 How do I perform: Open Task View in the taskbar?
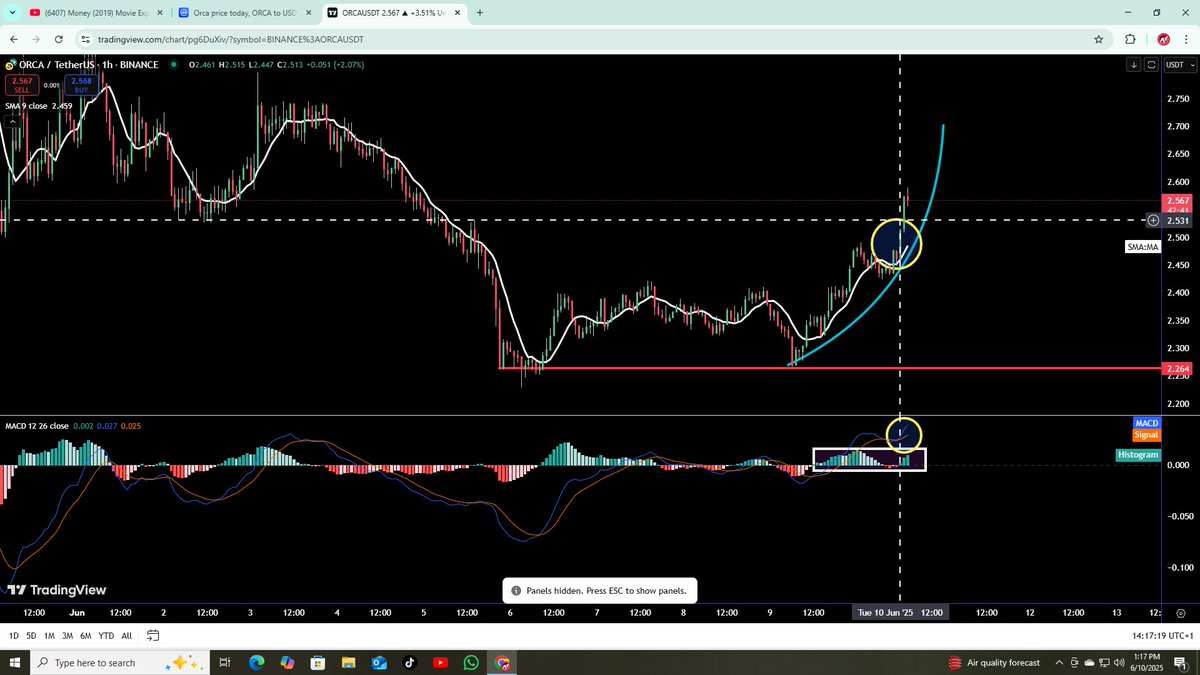point(225,662)
